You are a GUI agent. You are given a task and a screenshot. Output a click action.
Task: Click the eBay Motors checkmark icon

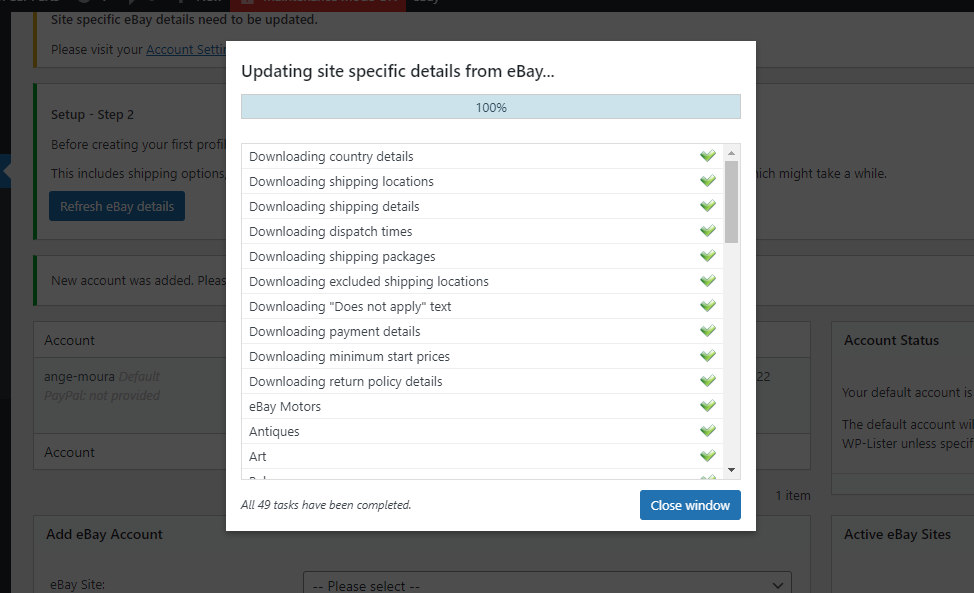[708, 406]
